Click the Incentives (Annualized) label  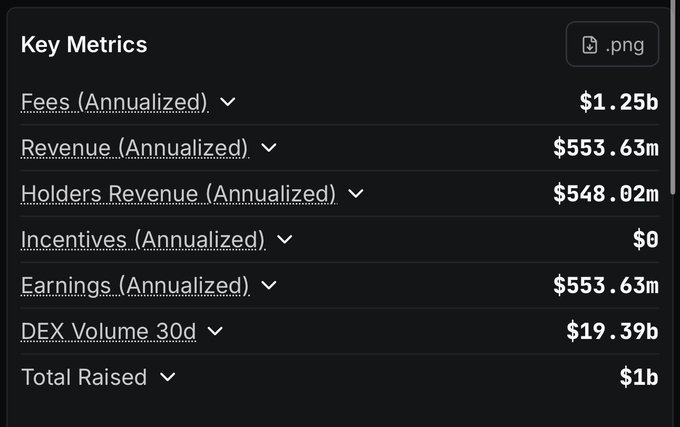[x=143, y=240]
